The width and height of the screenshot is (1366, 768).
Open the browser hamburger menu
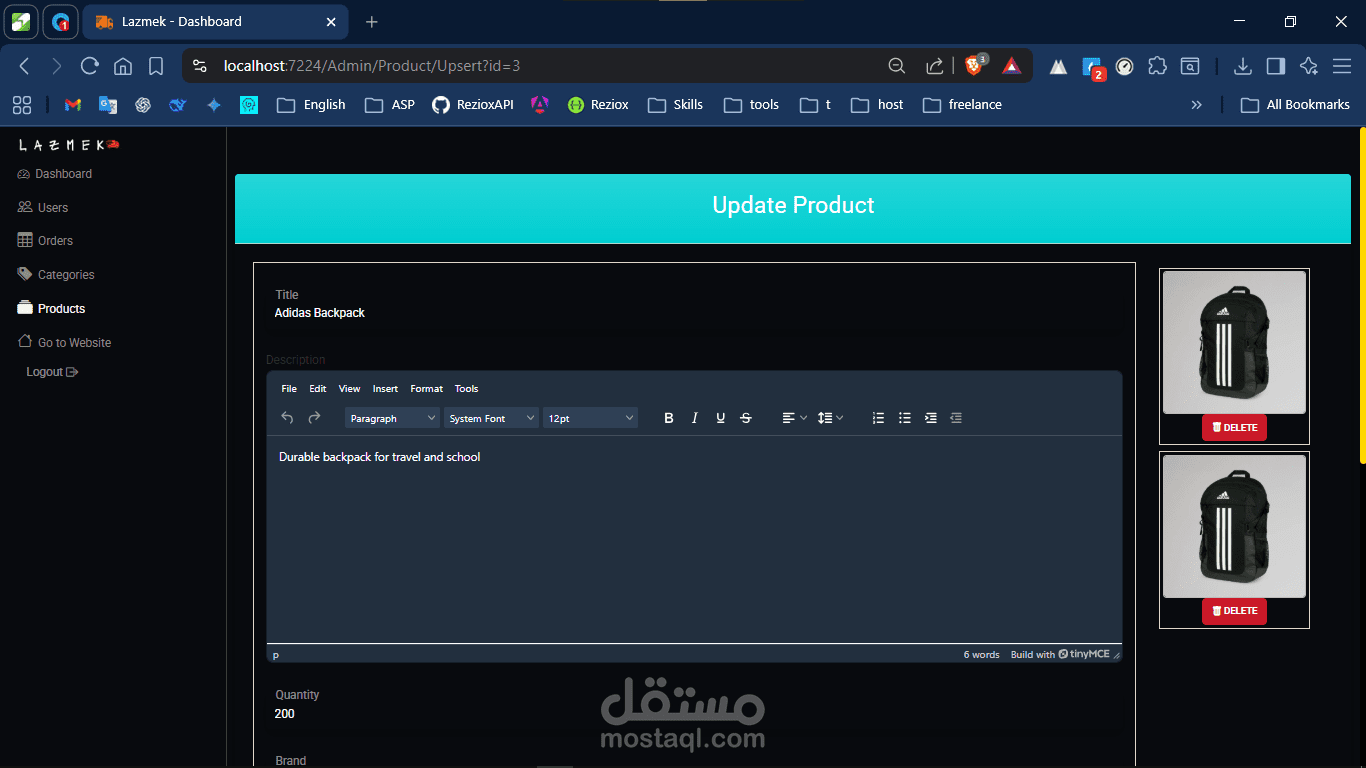[1342, 66]
